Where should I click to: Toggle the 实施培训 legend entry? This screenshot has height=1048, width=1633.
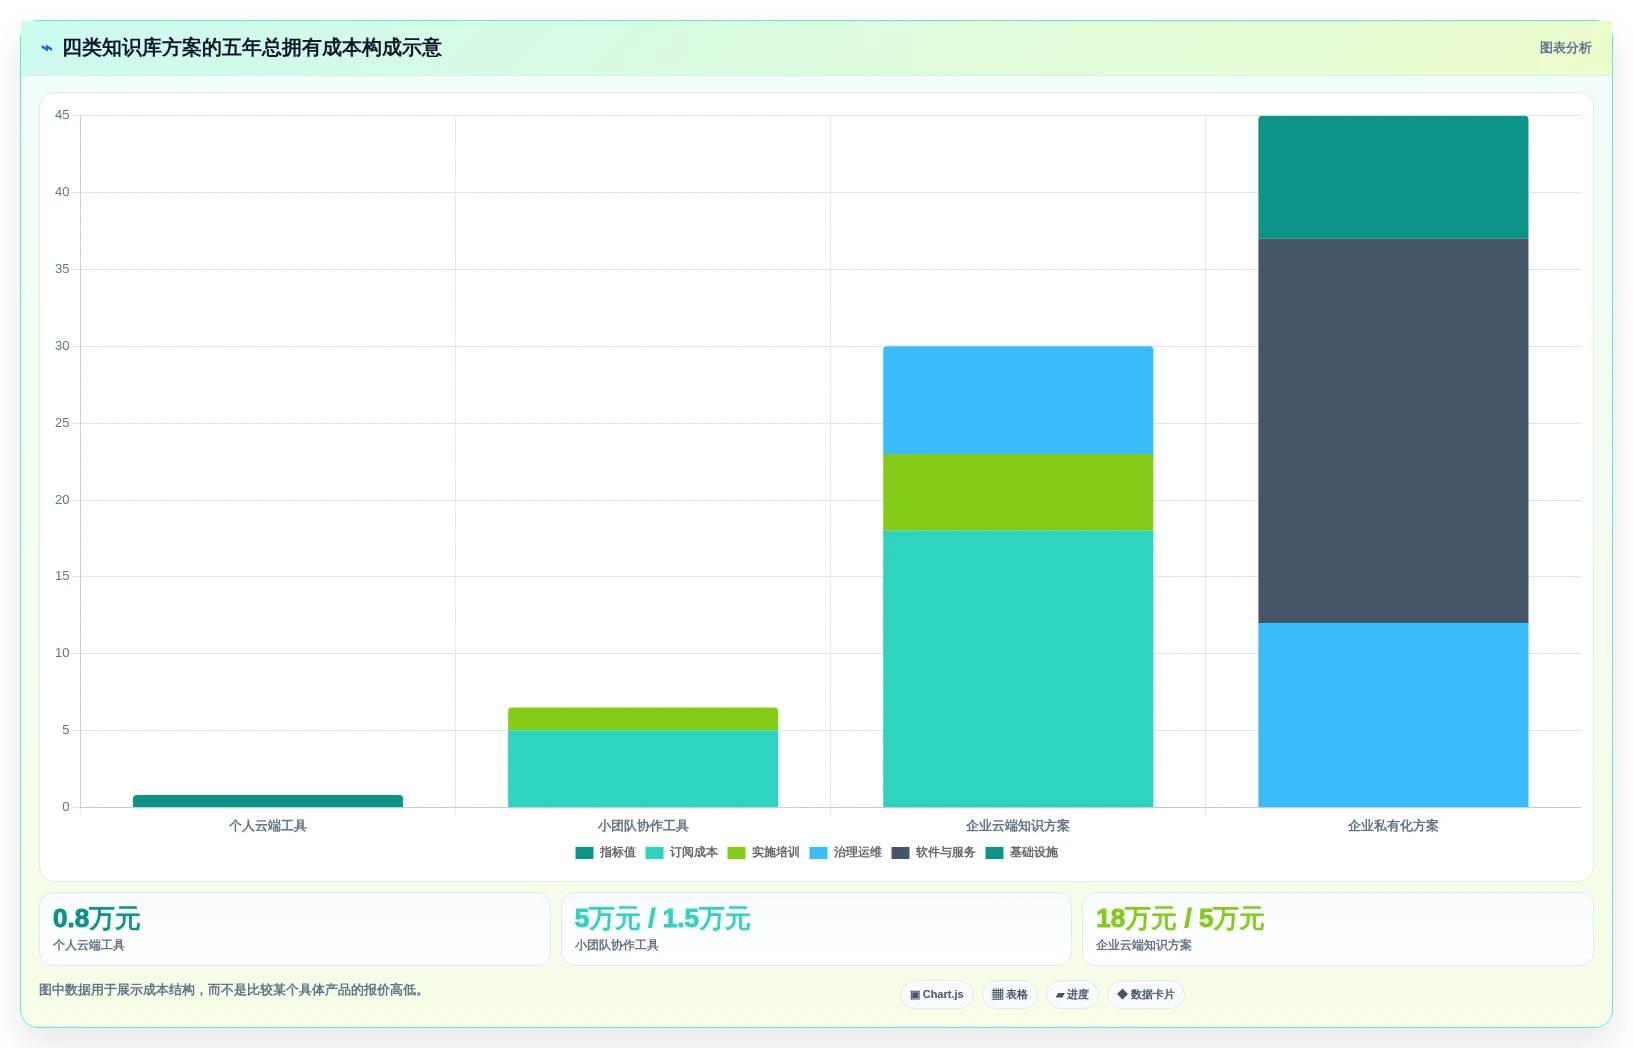tap(764, 853)
